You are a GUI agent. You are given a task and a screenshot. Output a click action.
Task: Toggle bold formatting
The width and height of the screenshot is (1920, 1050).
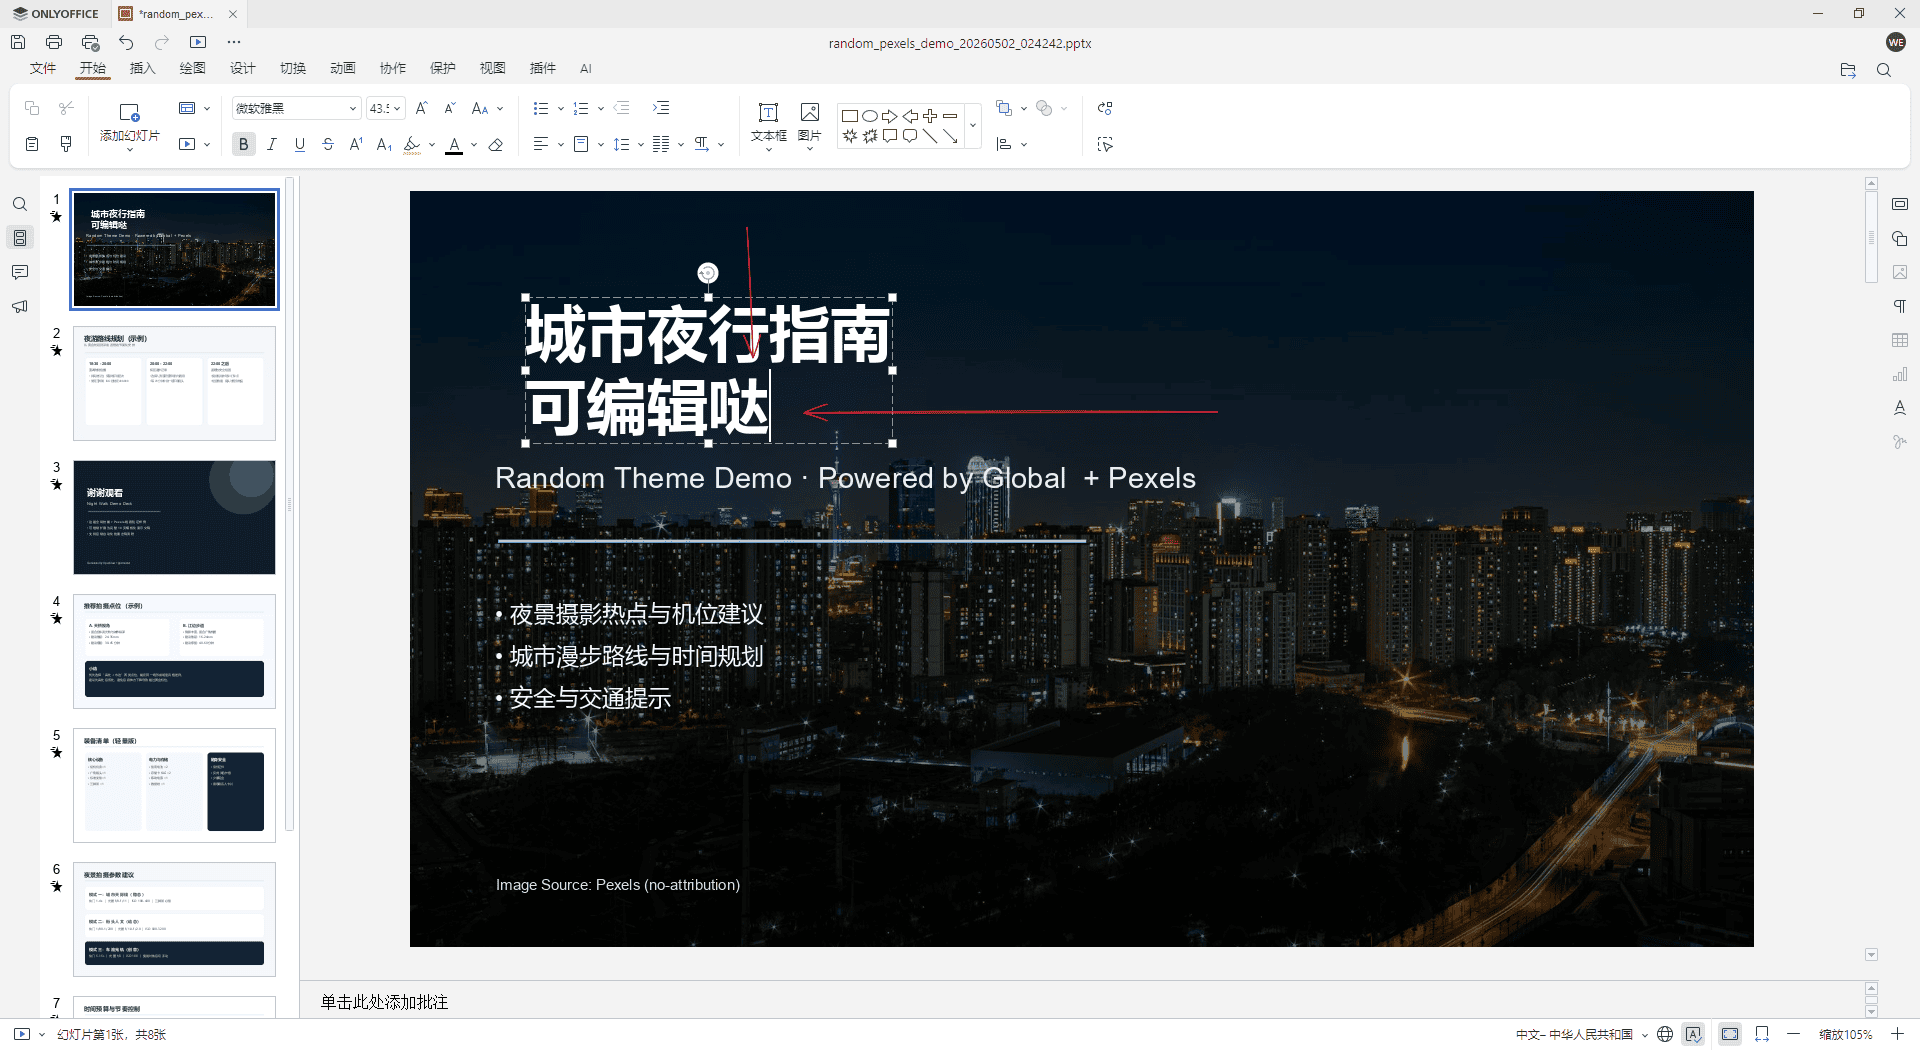click(x=243, y=144)
